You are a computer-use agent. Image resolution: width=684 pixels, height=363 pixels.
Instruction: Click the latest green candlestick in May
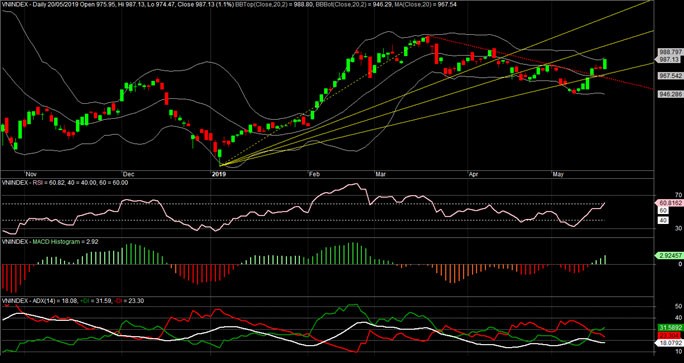pyautogui.click(x=605, y=64)
